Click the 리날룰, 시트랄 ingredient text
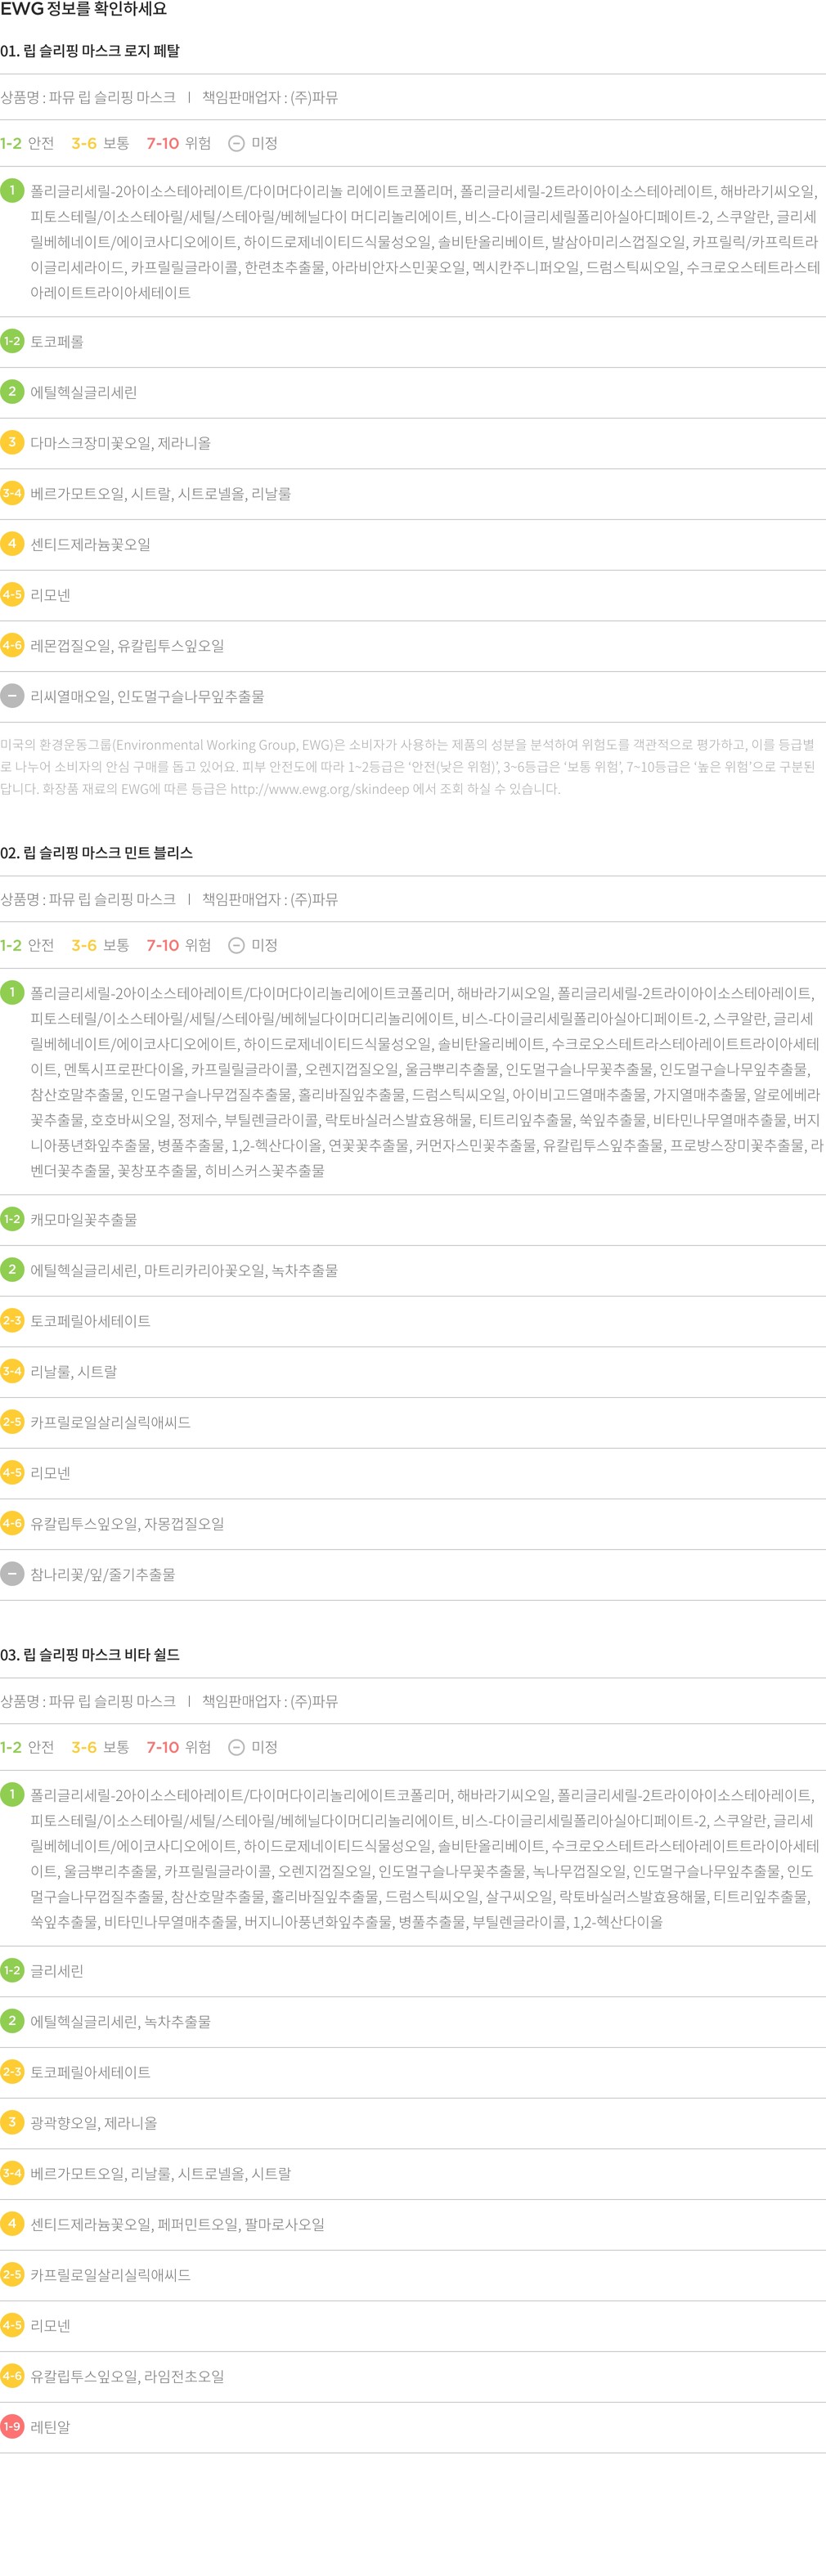The height and width of the screenshot is (2576, 826). point(73,1372)
